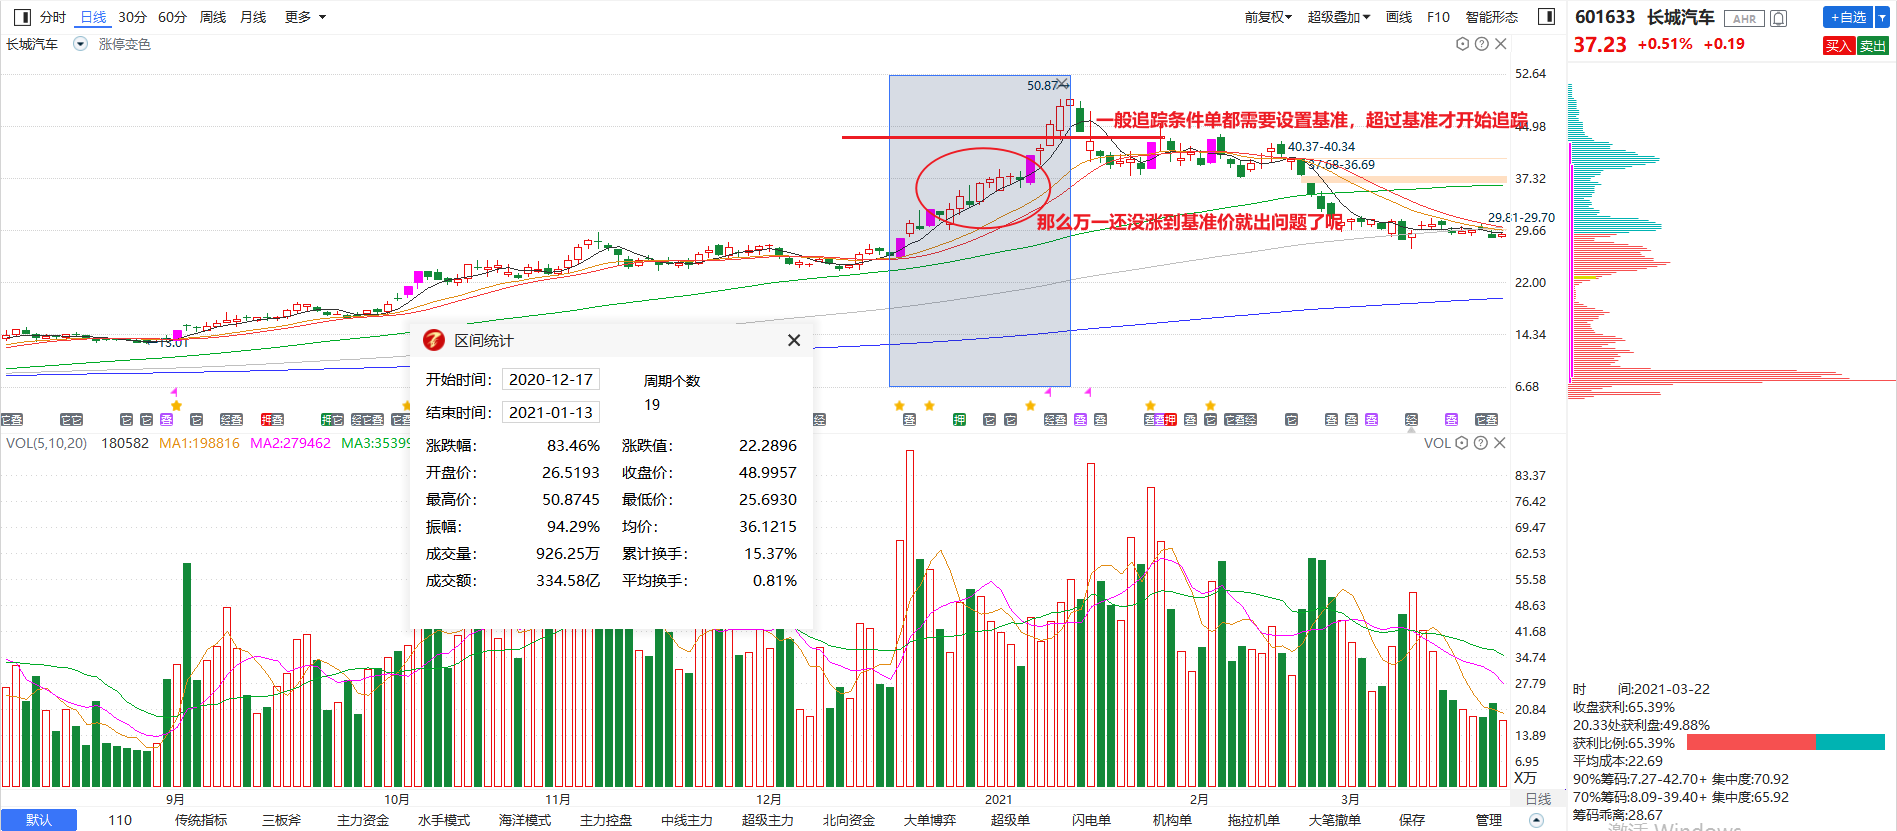Select the 日线 period tab
Viewport: 1897px width, 831px height.
coord(93,17)
